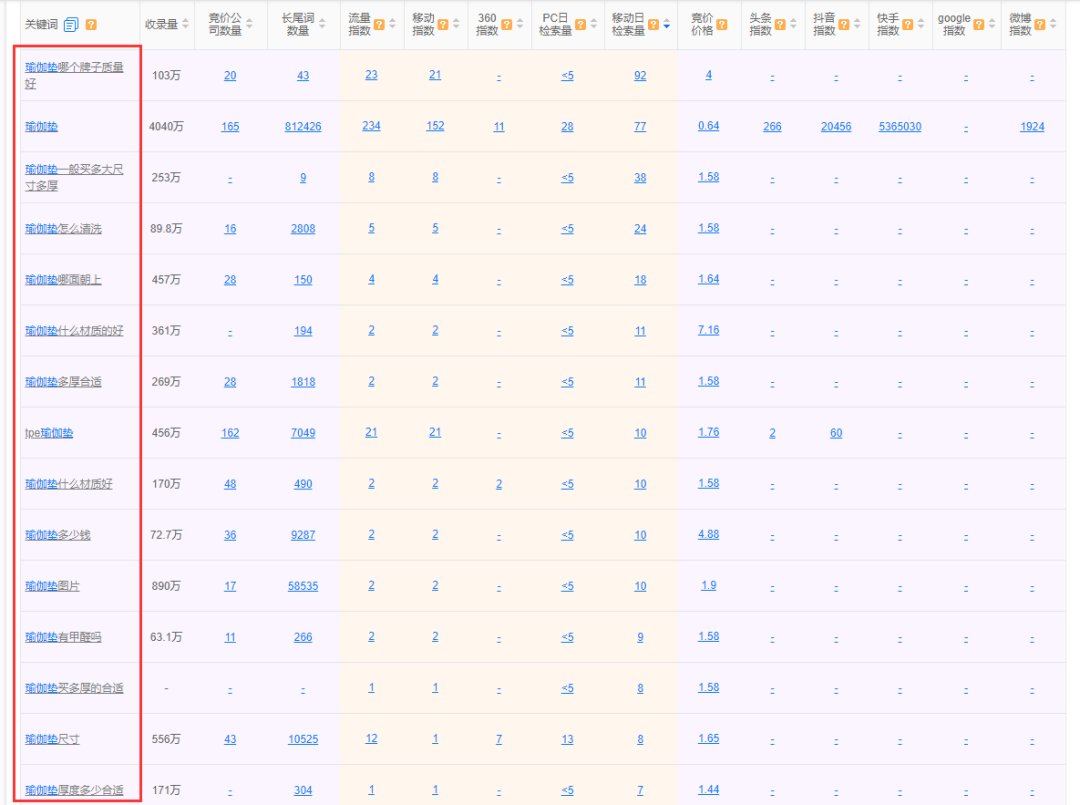This screenshot has height=805, width=1080.
Task: Click the 812426 long-tail count for 瑜伽垫
Action: [303, 127]
